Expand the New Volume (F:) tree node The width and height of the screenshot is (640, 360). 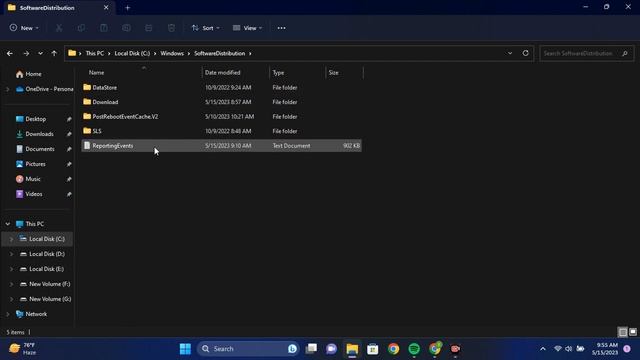coord(11,284)
